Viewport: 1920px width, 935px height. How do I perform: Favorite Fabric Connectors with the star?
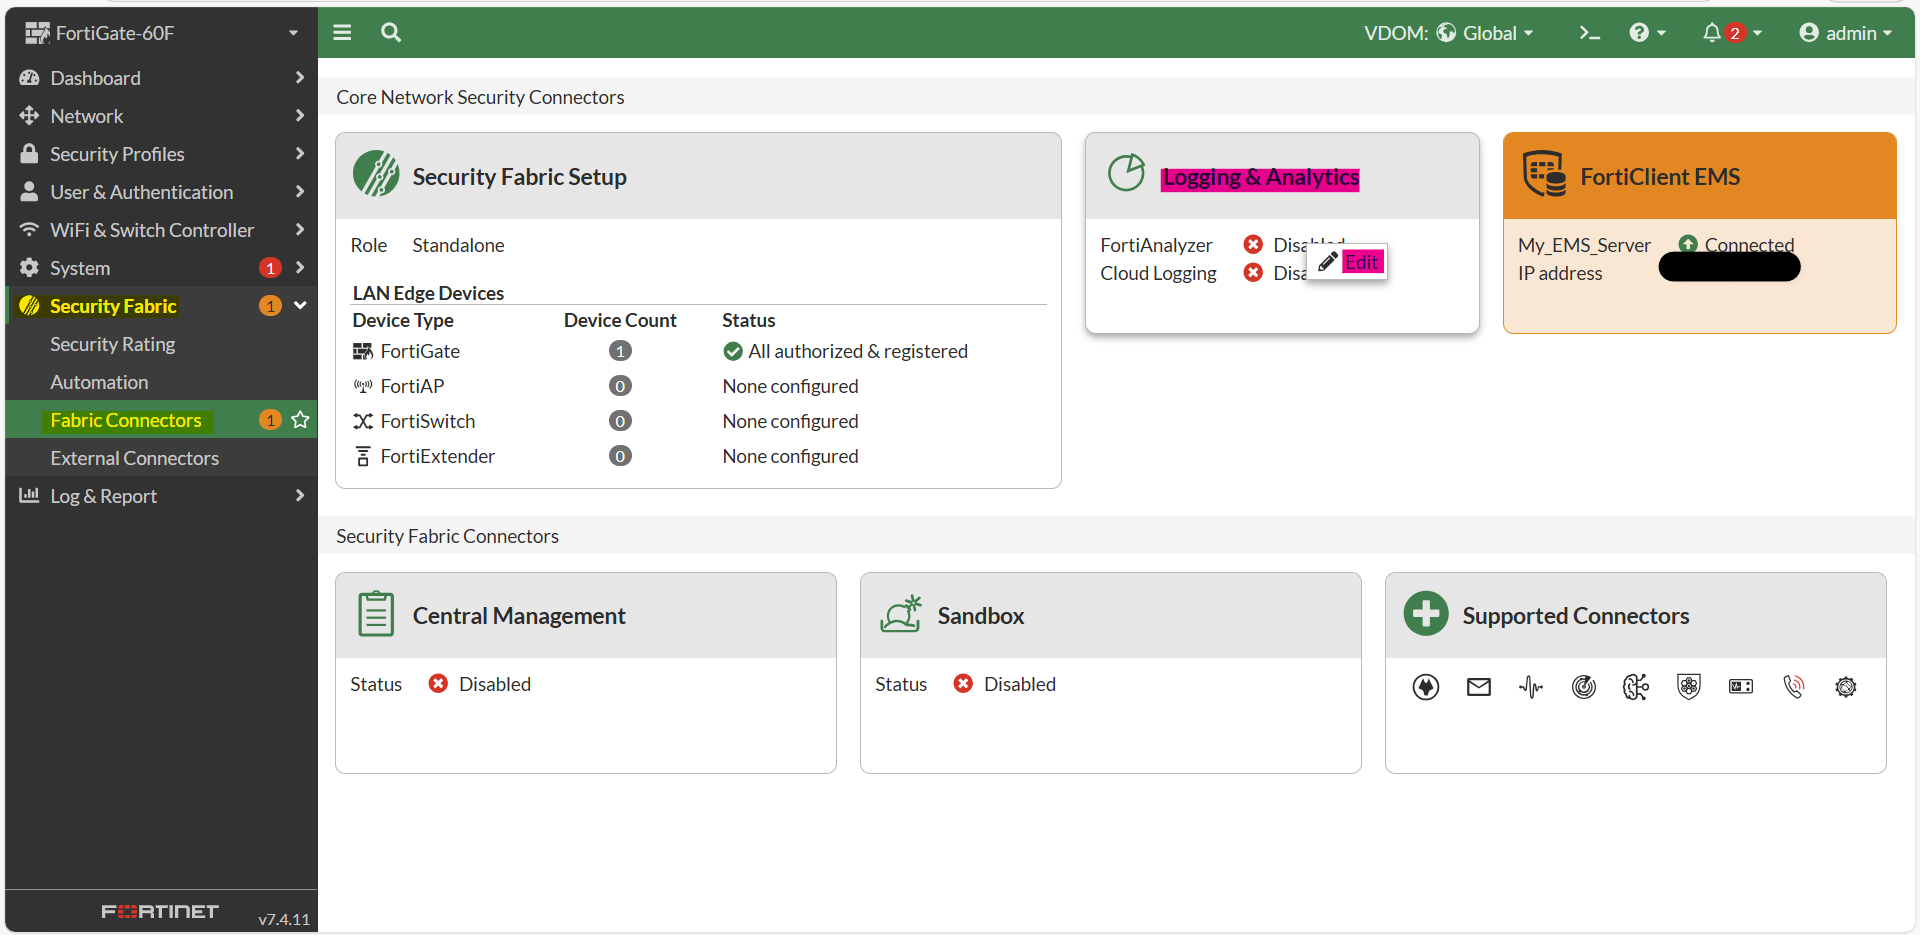point(300,420)
